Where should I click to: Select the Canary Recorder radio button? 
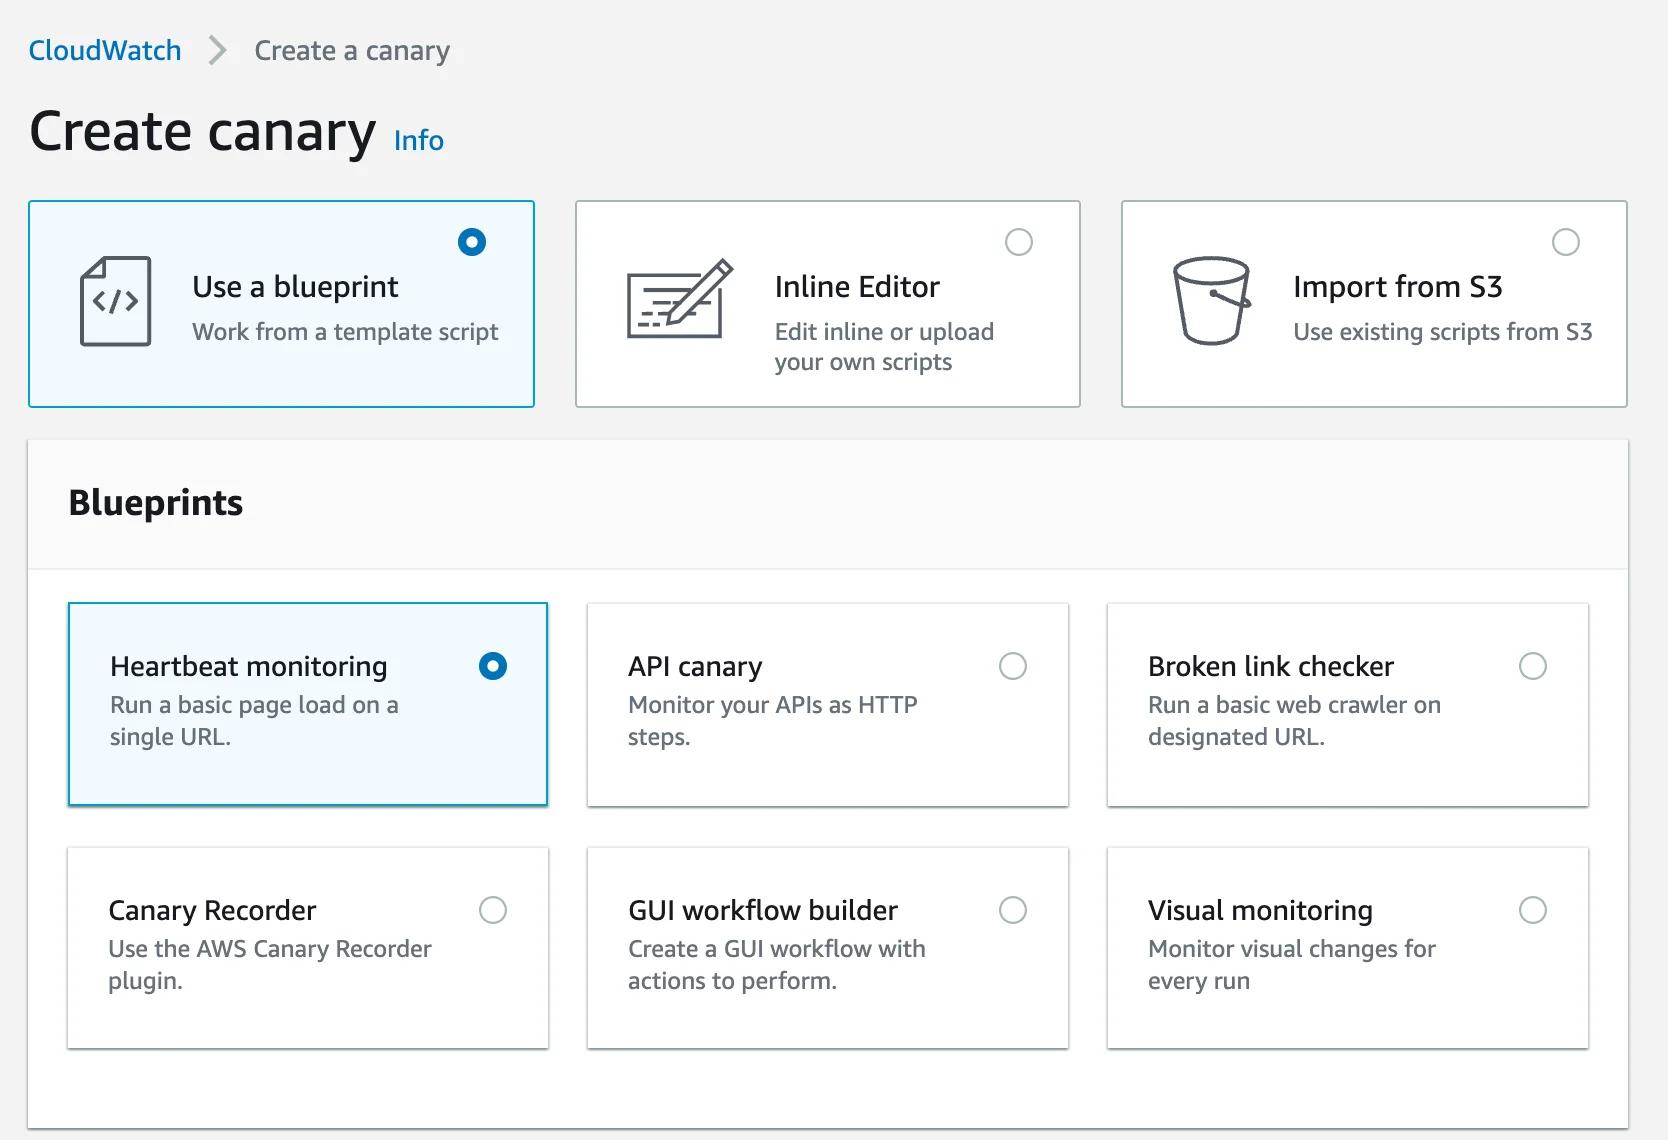point(492,910)
